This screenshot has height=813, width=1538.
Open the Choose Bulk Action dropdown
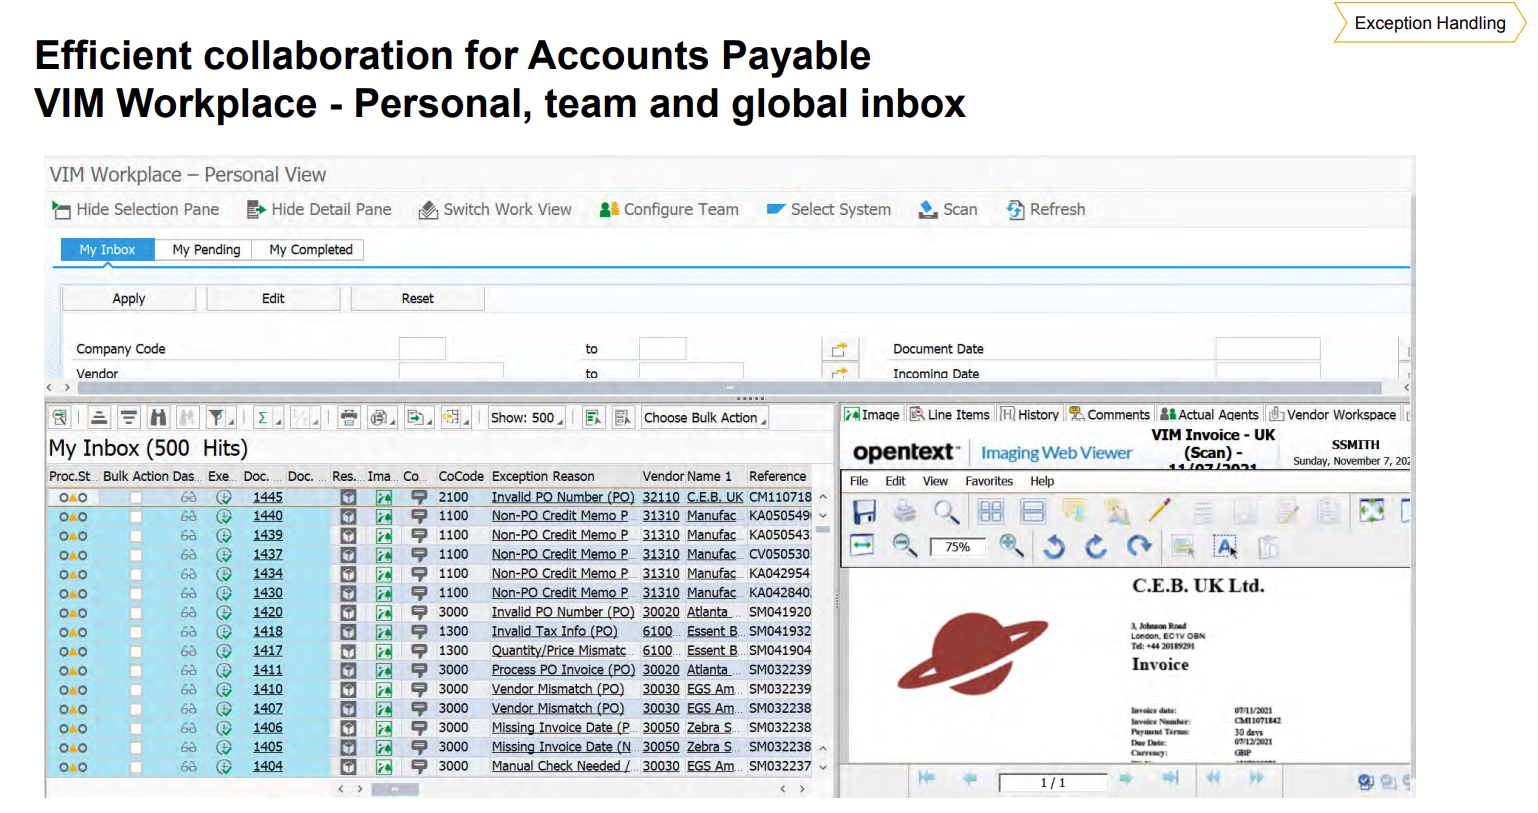[705, 418]
